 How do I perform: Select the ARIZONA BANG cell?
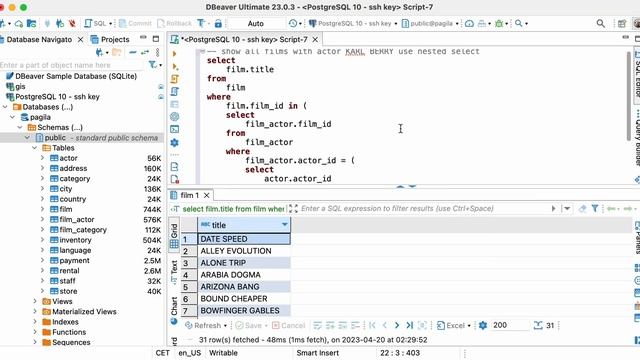point(244,287)
